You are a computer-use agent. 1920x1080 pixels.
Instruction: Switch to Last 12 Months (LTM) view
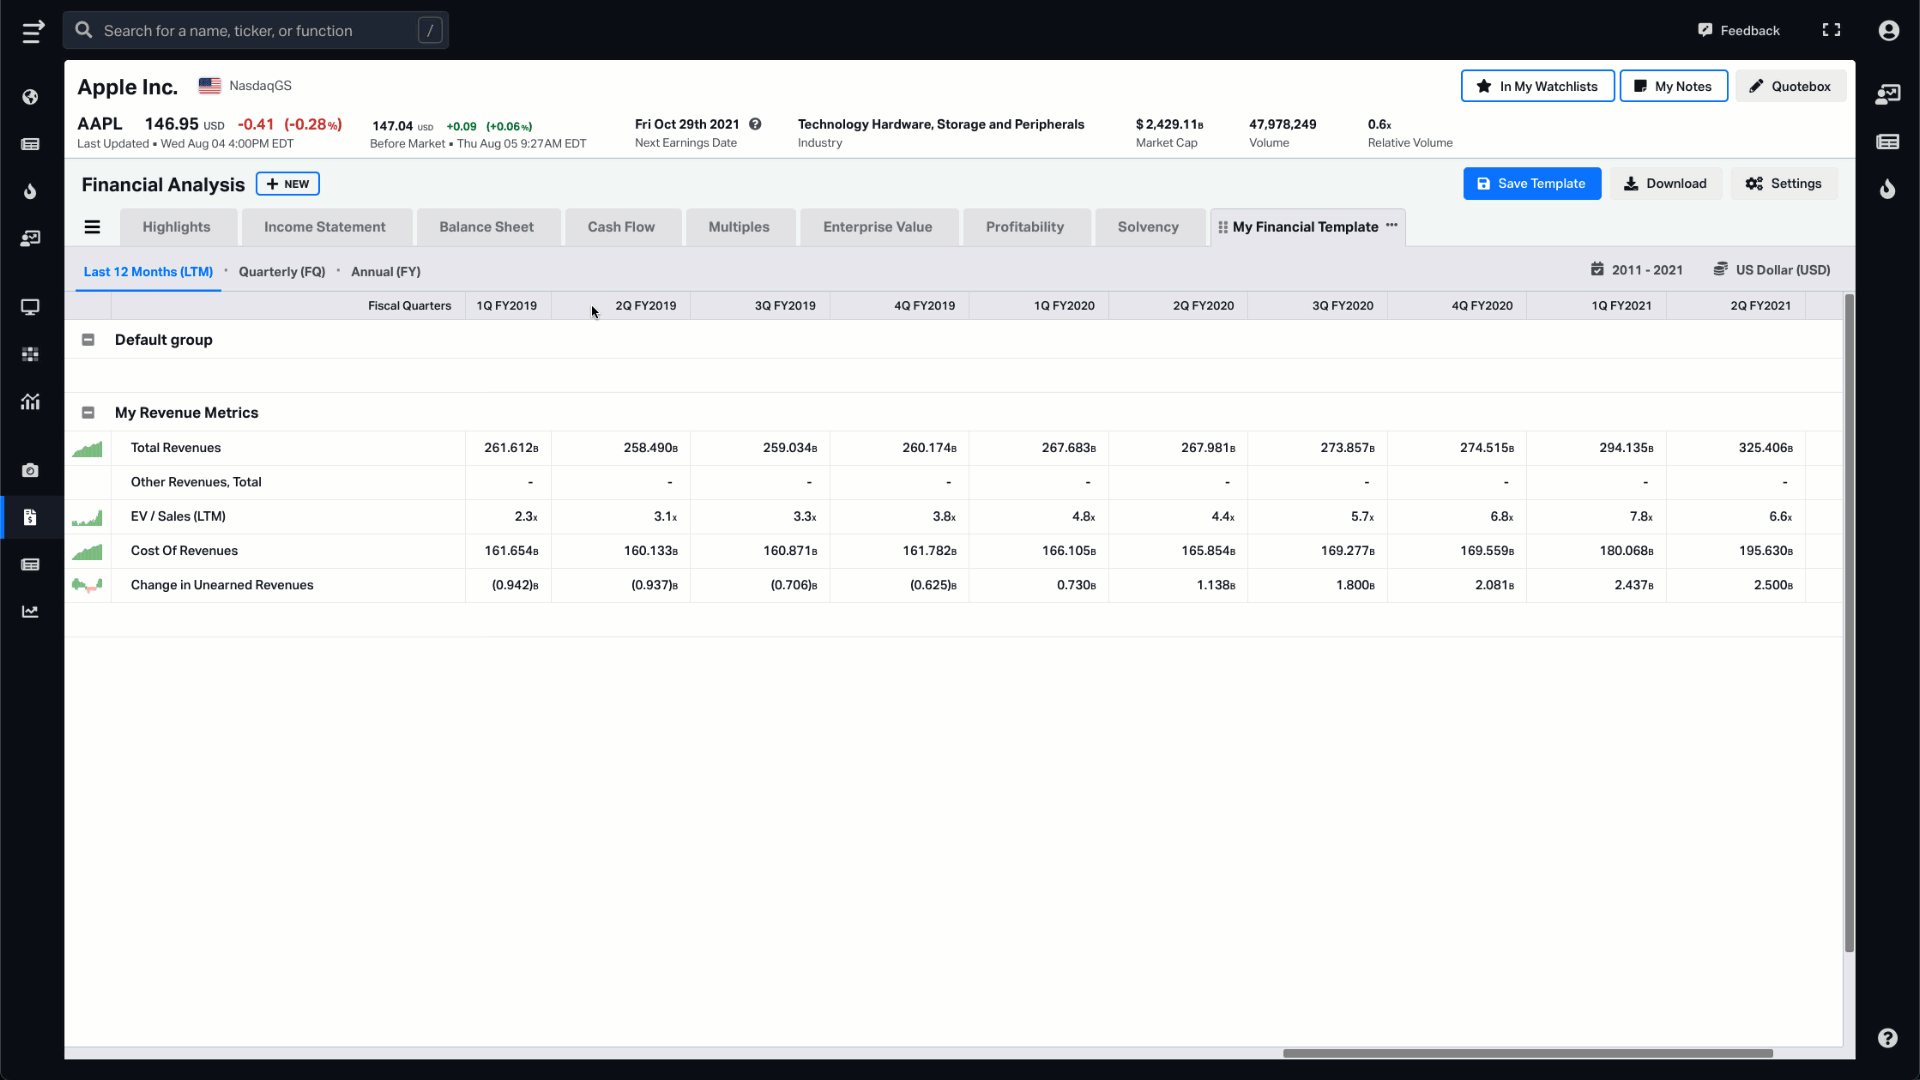tap(148, 272)
